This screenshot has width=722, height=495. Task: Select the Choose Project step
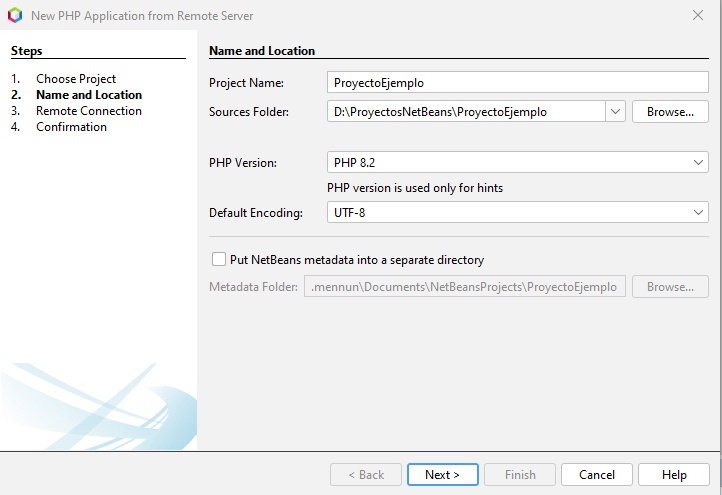tap(76, 79)
